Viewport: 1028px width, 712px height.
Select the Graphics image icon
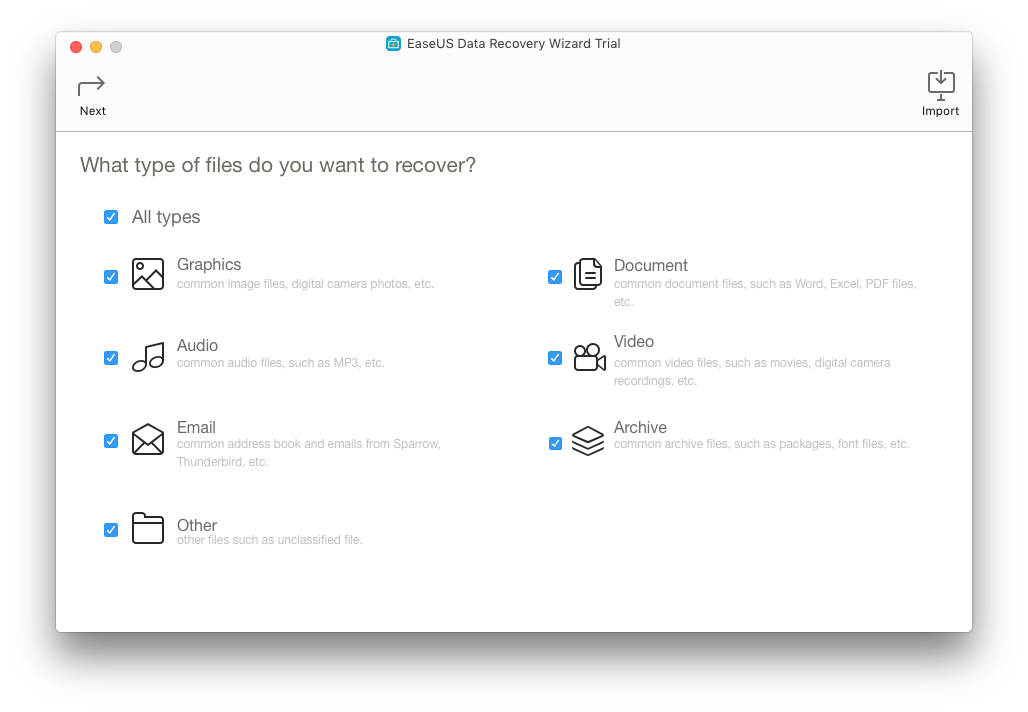tap(147, 273)
